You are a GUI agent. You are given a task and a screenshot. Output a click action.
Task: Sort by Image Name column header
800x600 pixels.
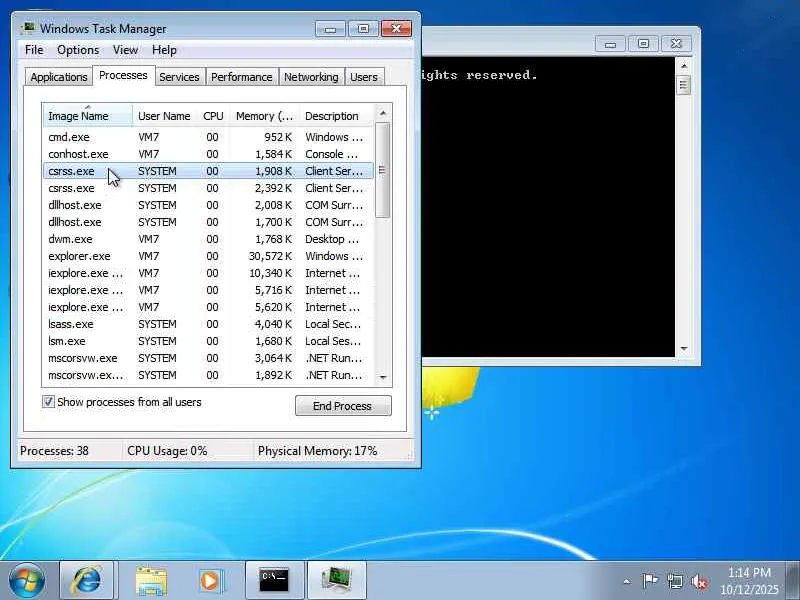click(88, 116)
